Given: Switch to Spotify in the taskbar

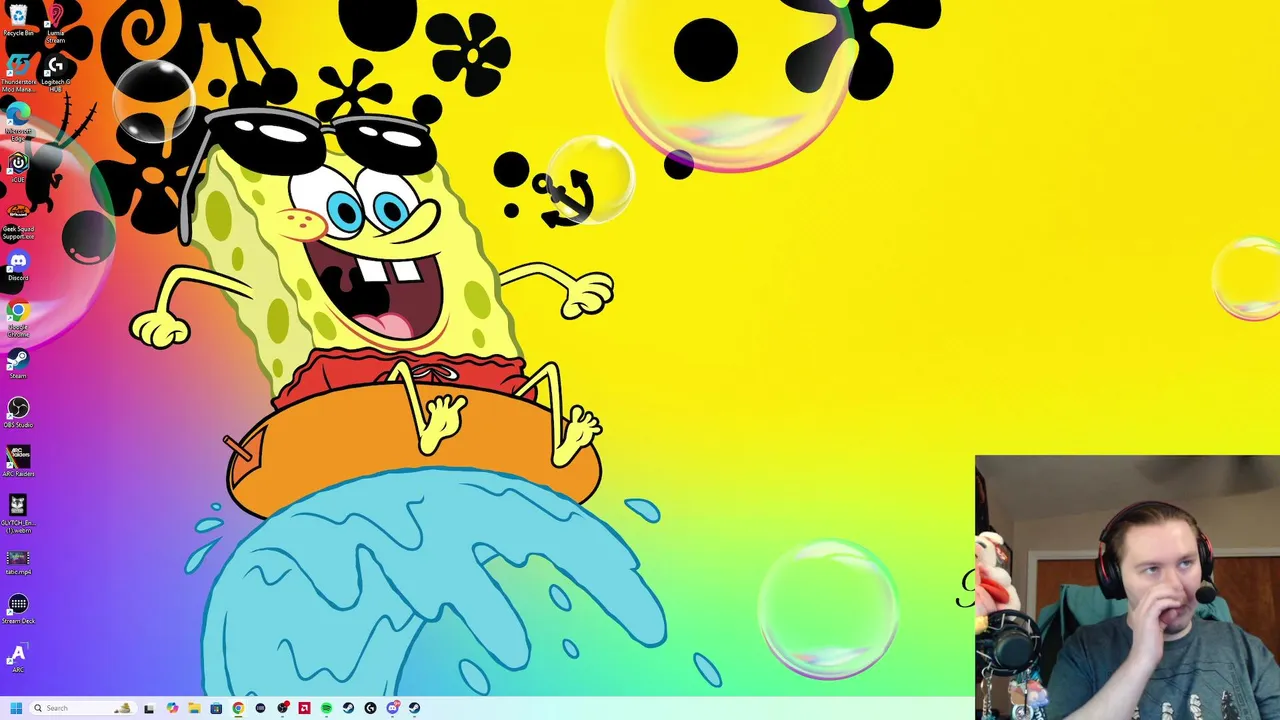Looking at the screenshot, I should pyautogui.click(x=326, y=708).
